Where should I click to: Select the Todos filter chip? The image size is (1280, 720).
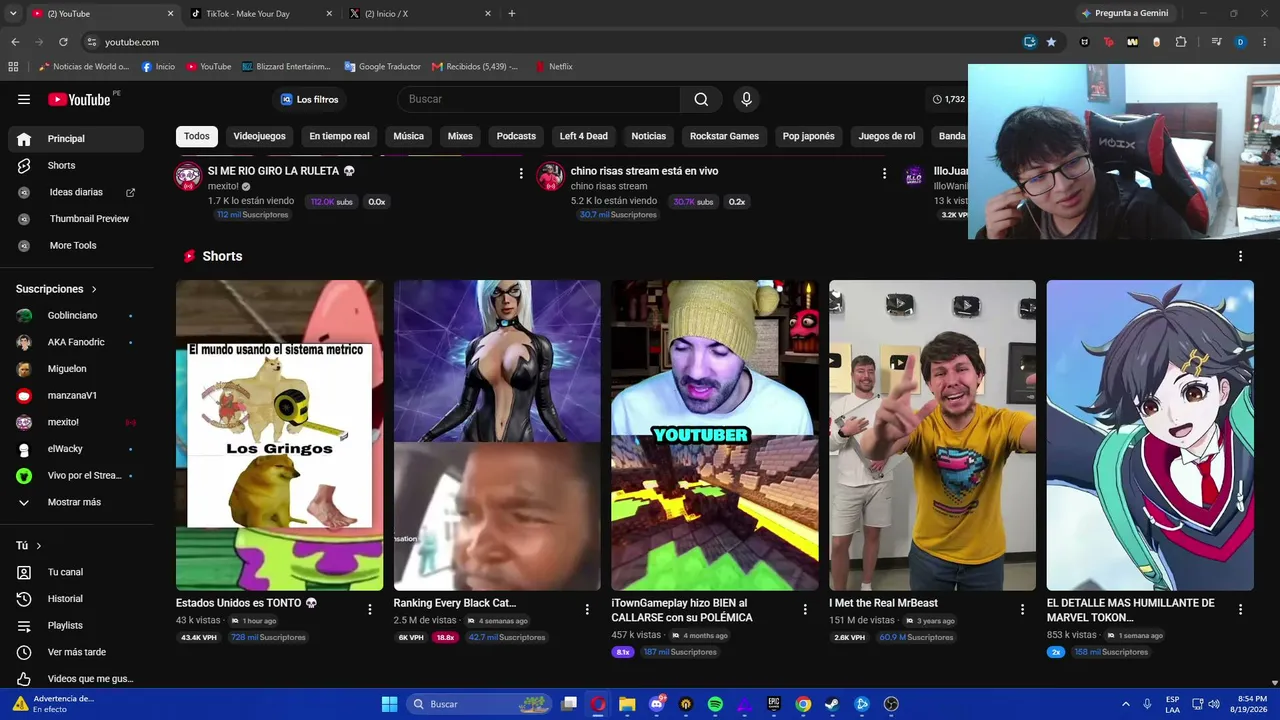(197, 136)
